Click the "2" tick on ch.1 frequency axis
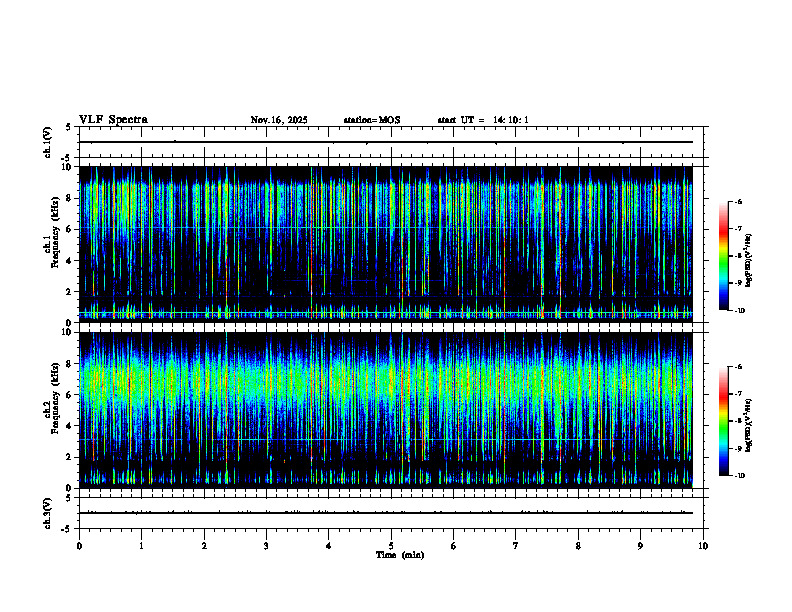This screenshot has width=792, height=612. (70, 291)
